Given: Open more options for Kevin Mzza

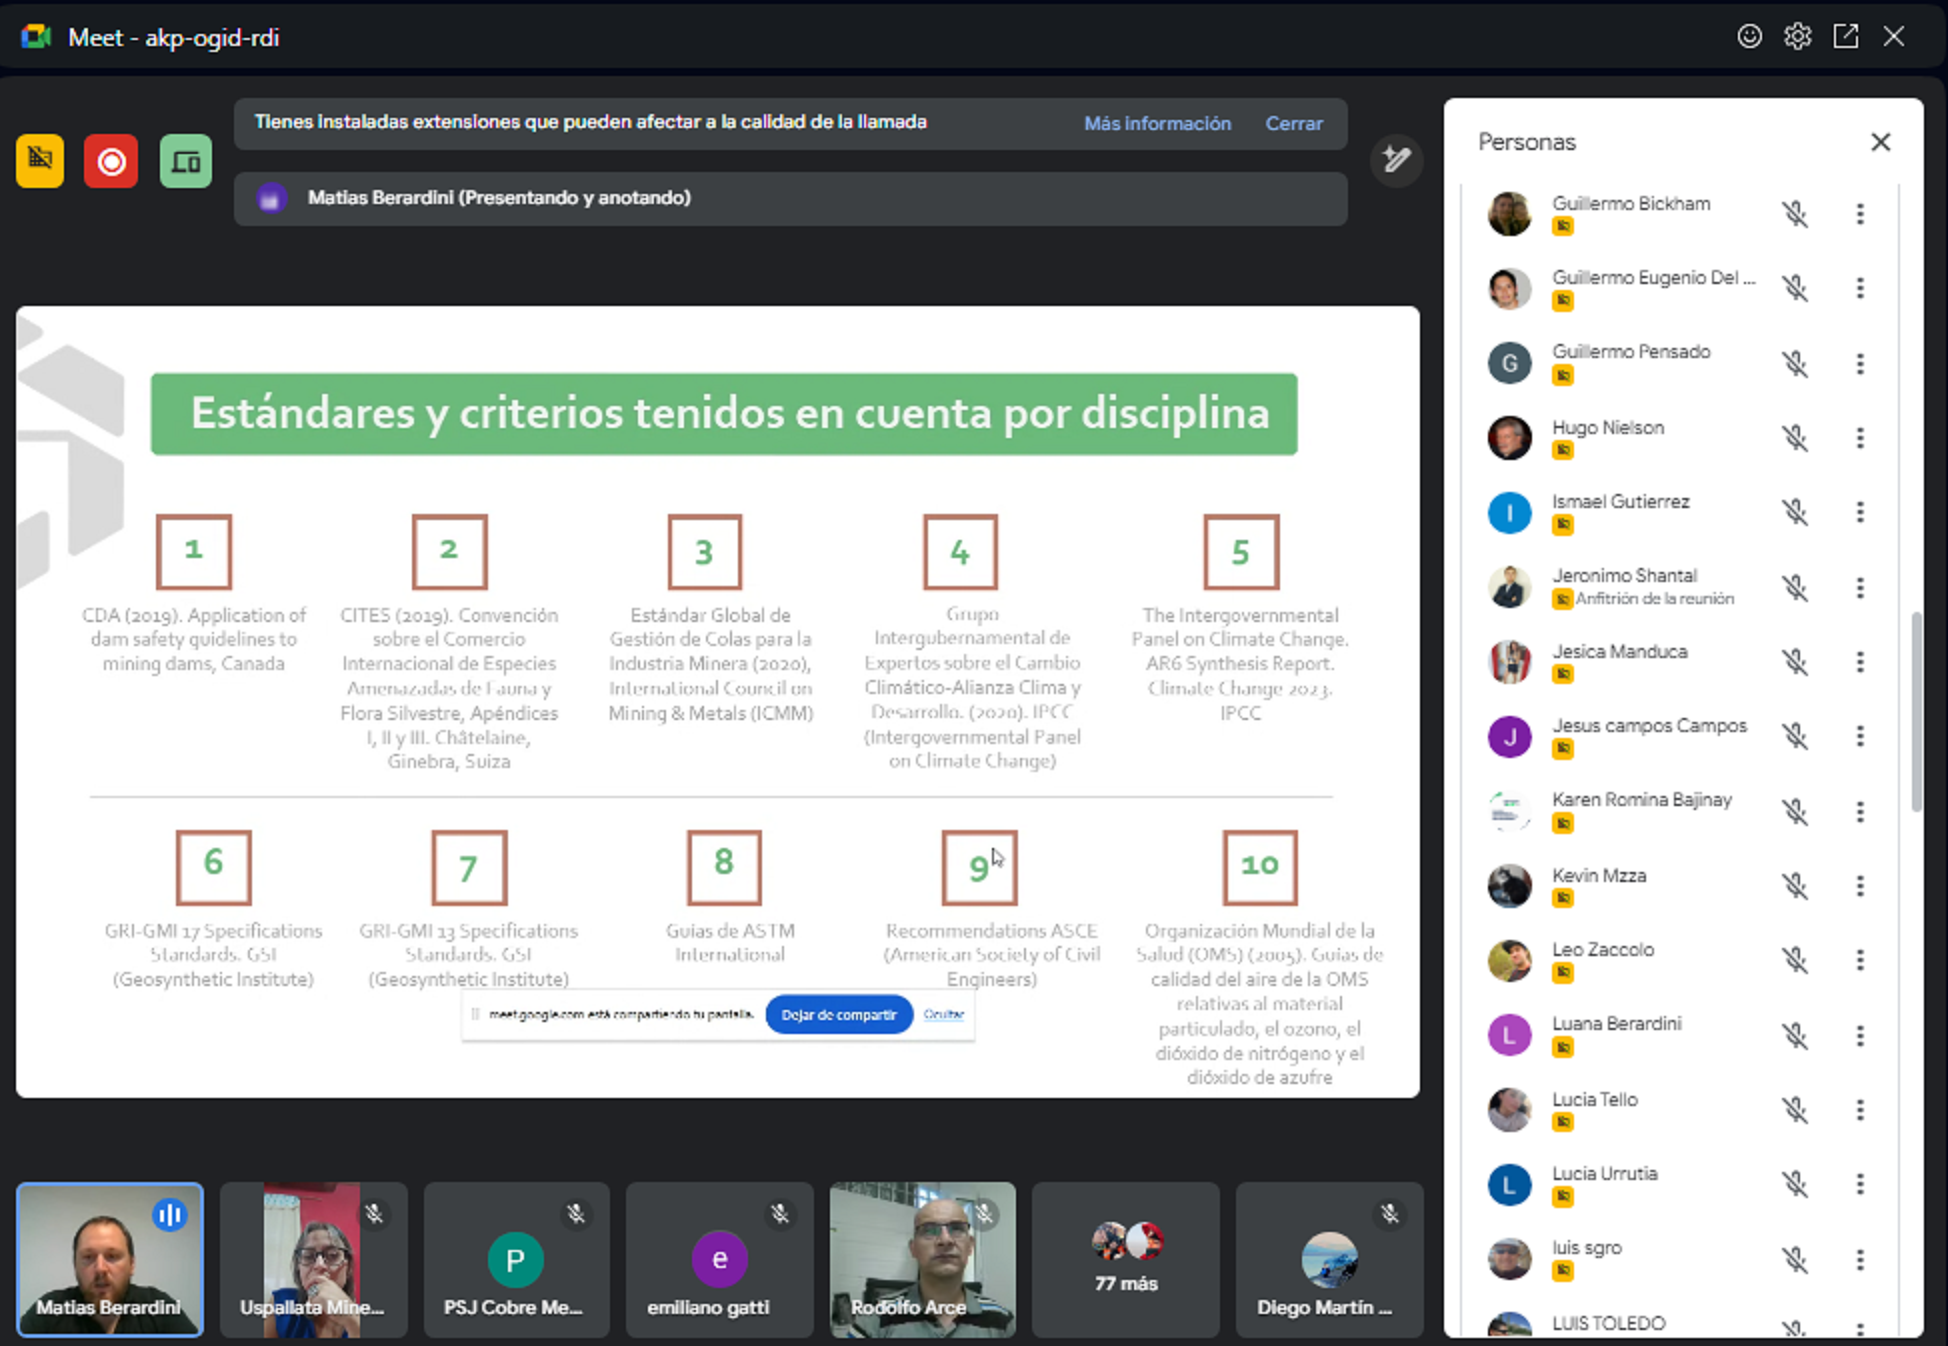Looking at the screenshot, I should tap(1860, 886).
